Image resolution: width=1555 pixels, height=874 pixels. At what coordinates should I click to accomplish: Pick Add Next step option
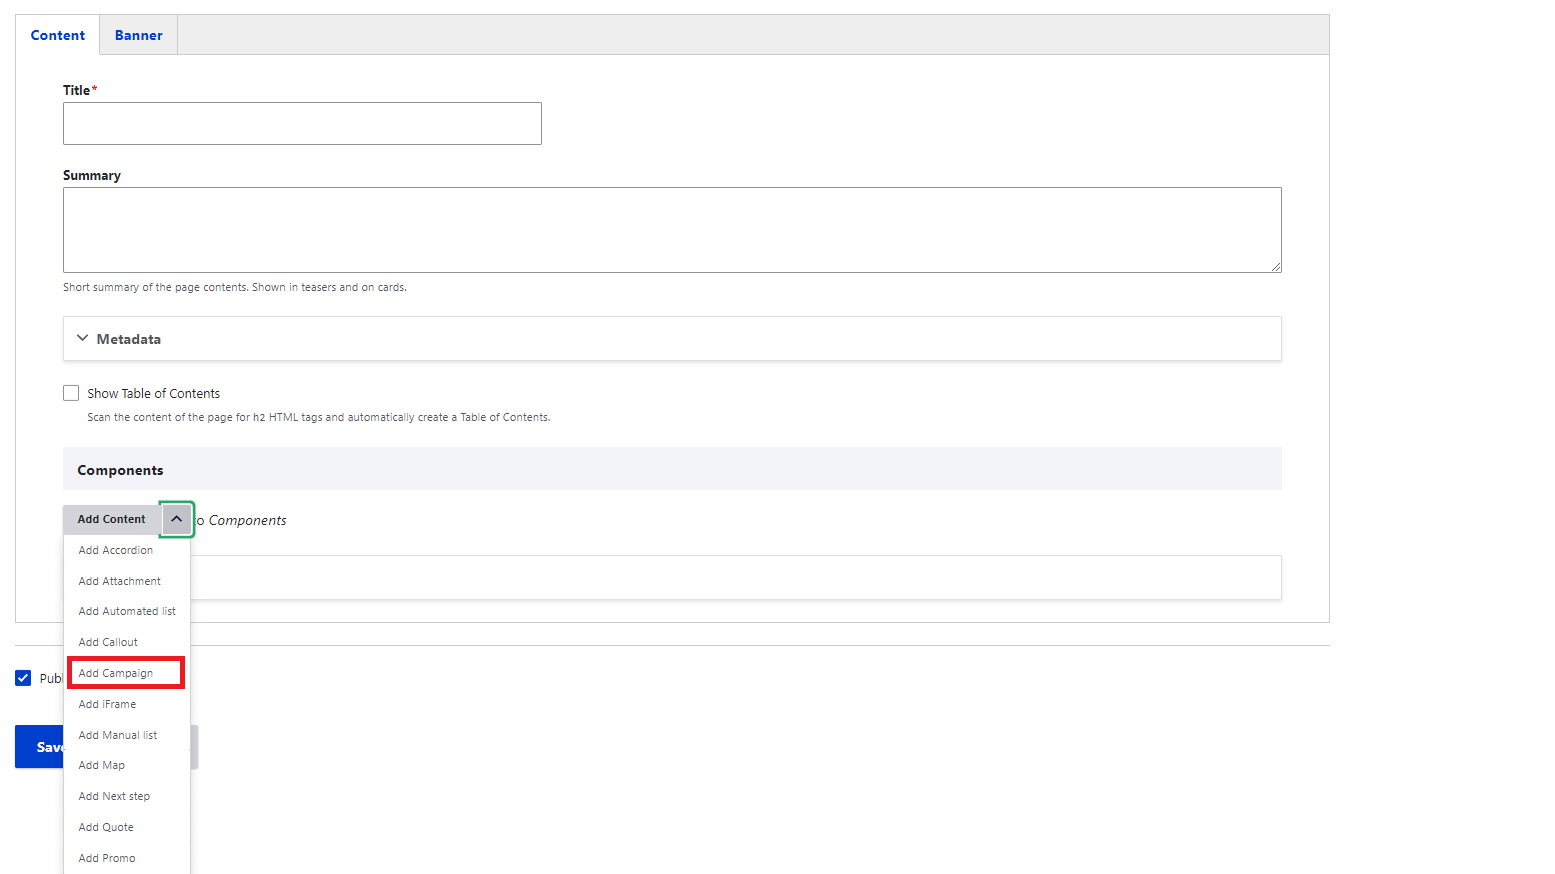tap(114, 796)
